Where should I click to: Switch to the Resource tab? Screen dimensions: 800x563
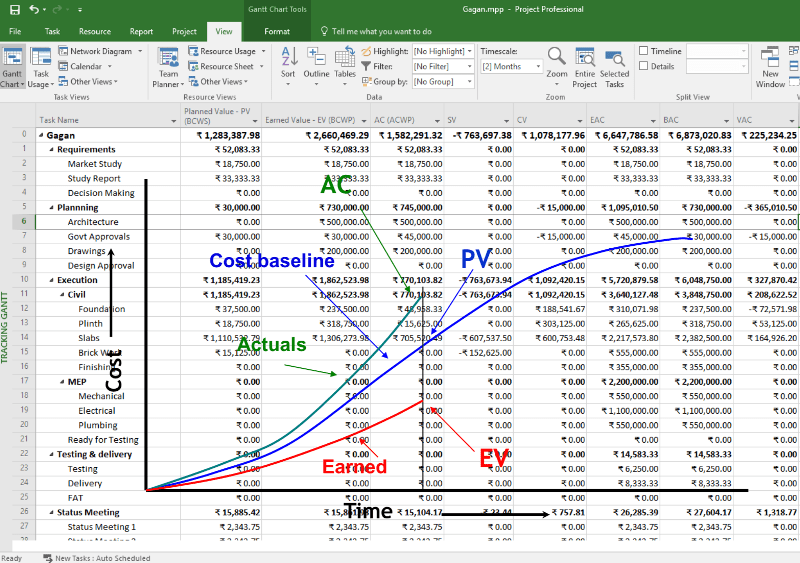(x=95, y=32)
